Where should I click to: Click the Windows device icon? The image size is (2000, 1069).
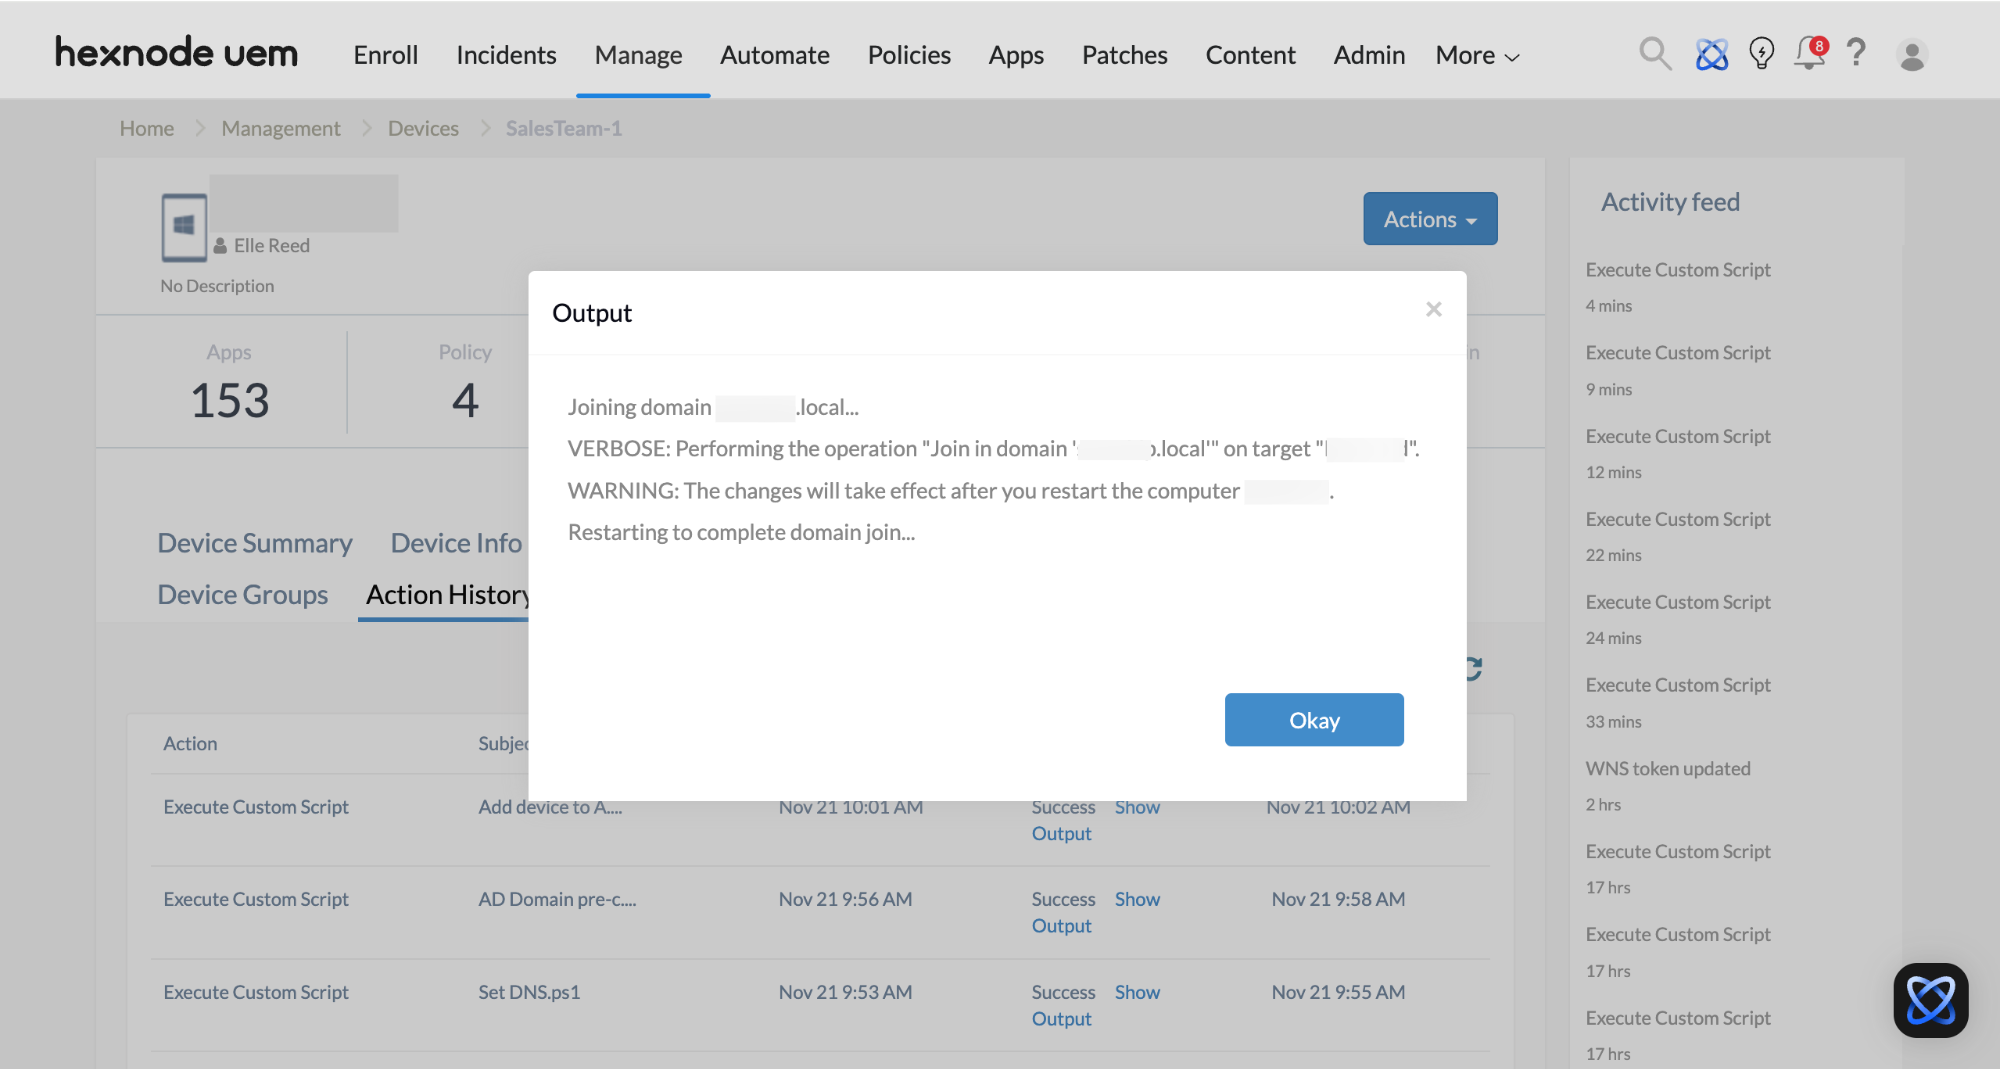pos(184,227)
